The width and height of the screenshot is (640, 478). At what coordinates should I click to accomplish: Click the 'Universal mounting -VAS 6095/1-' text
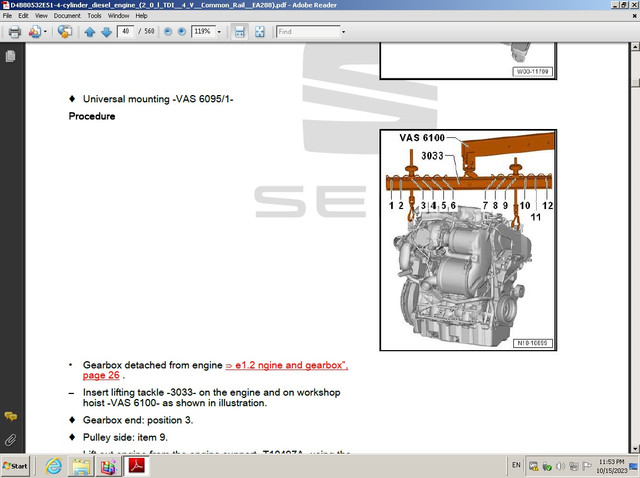point(158,99)
